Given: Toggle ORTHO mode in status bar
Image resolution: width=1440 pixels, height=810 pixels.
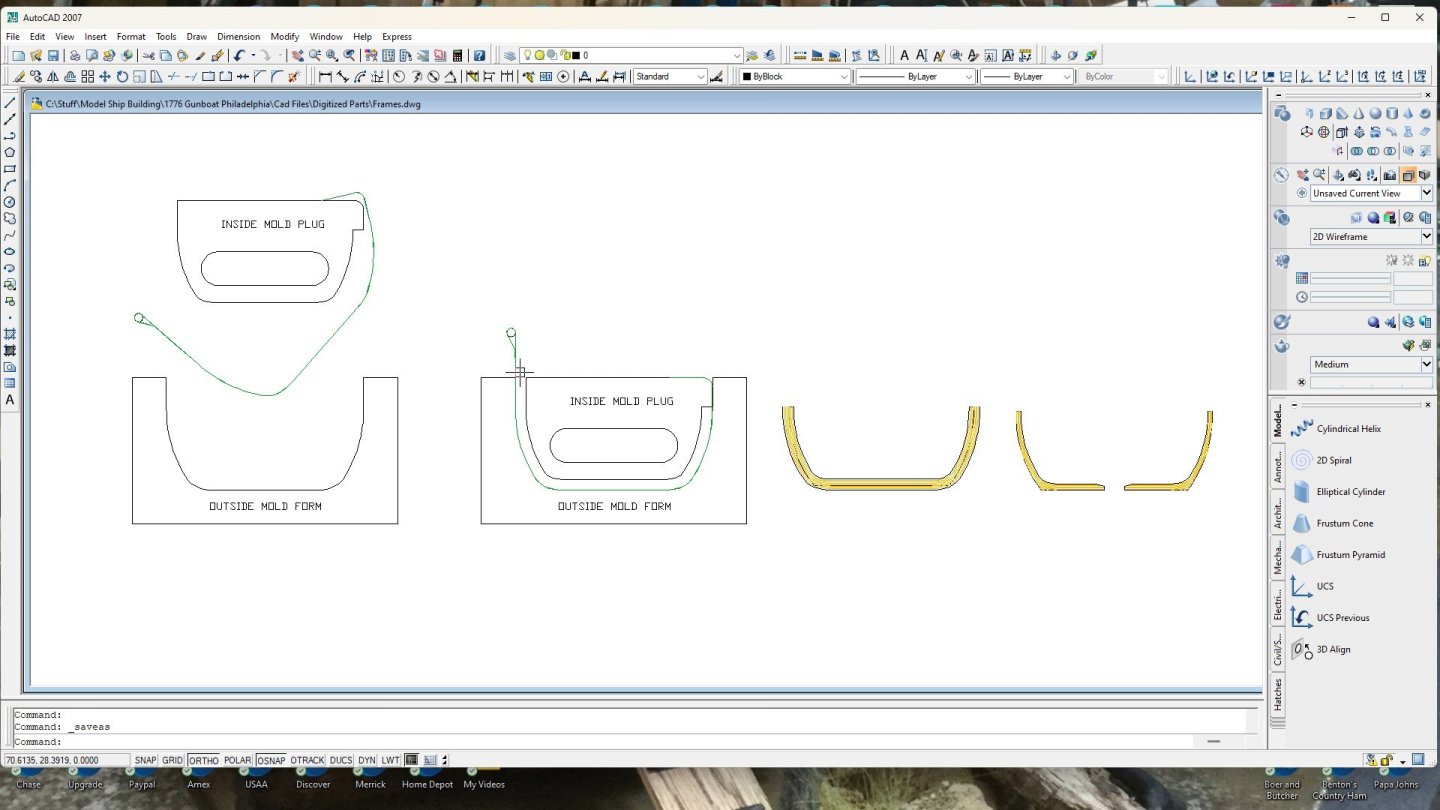Looking at the screenshot, I should 203,760.
